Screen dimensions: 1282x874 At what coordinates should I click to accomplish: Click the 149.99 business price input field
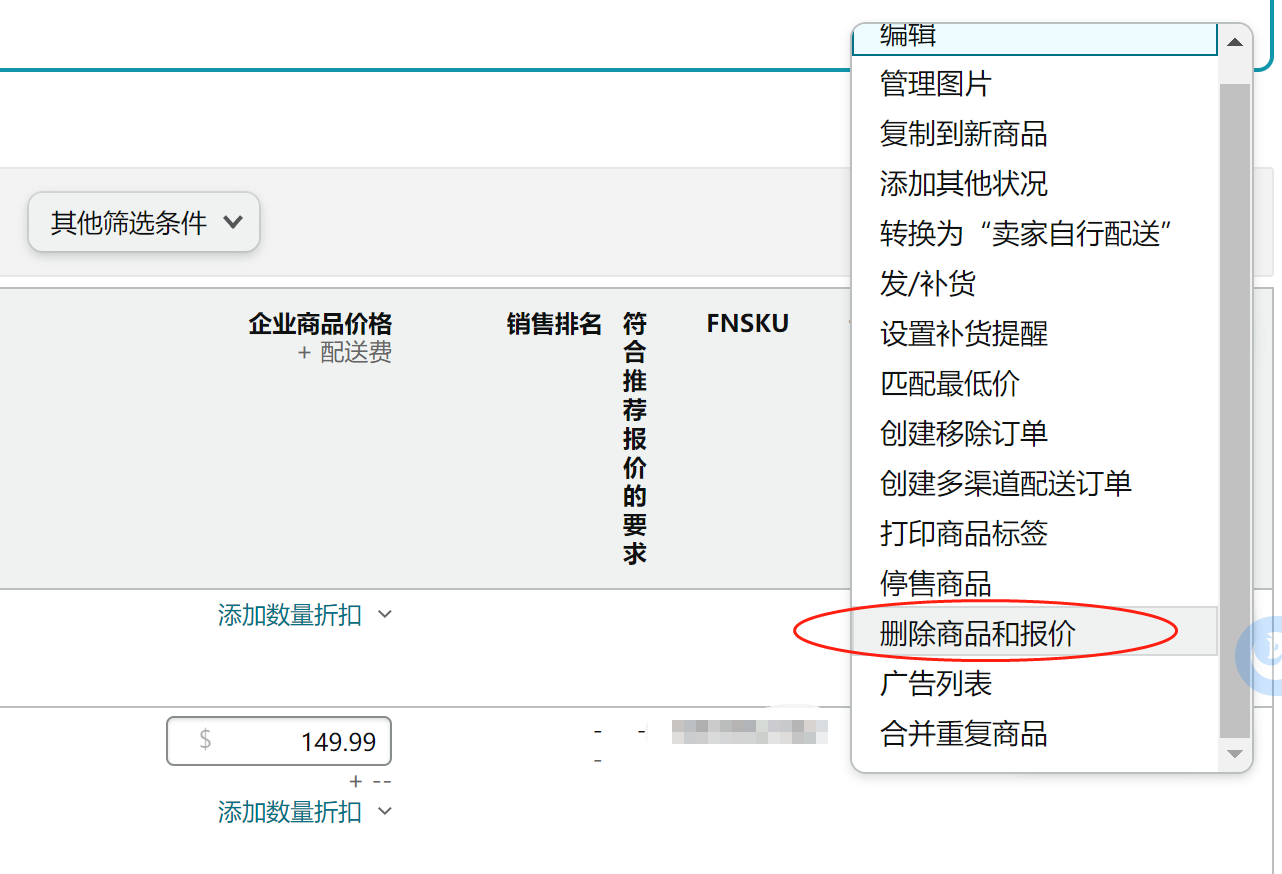coord(279,741)
